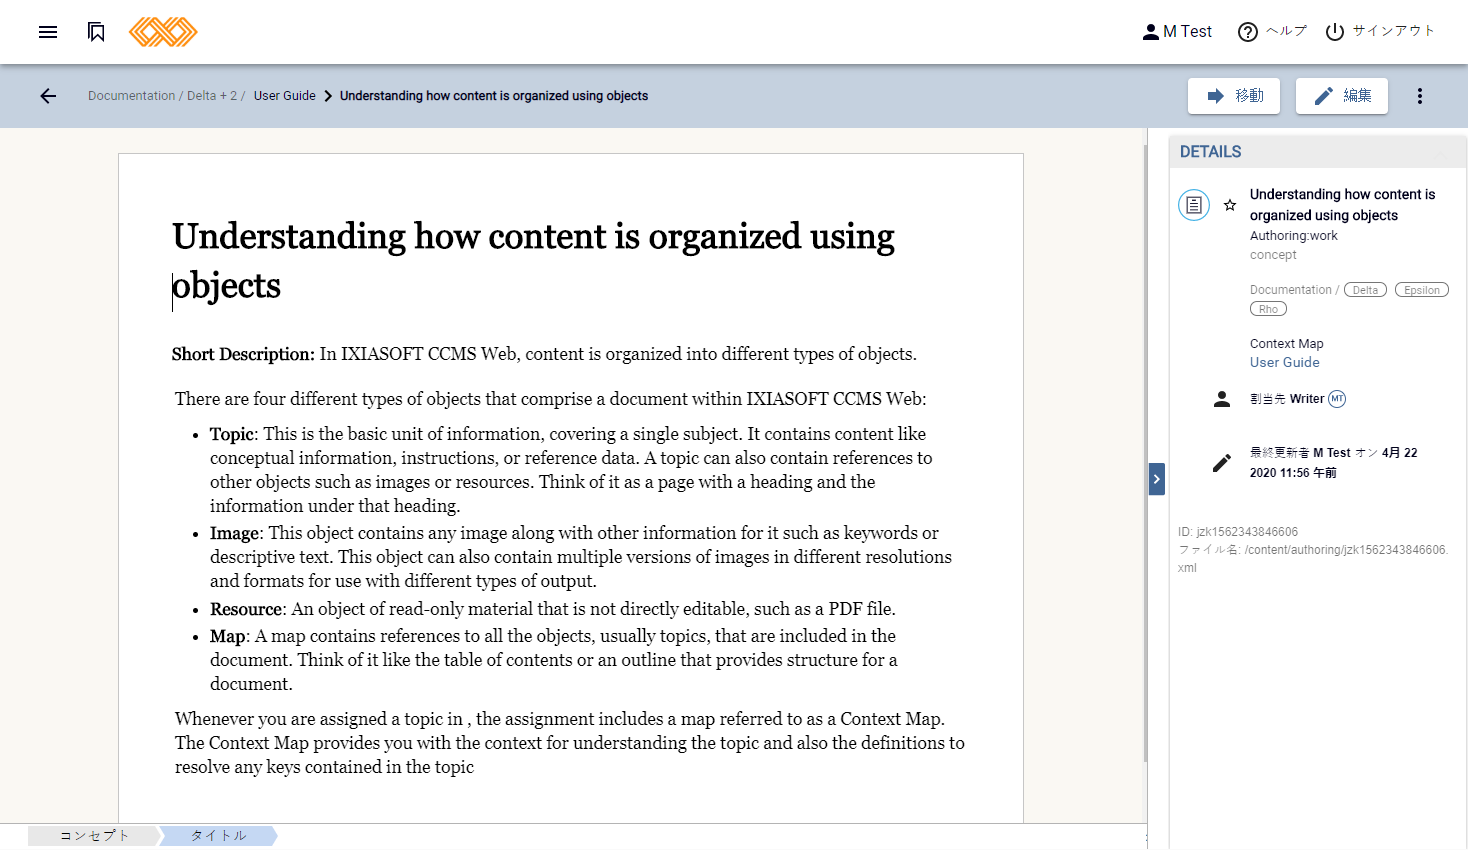Screen dimensions: 1468x850
Task: Click the 'Topic' bullet item
Action: pos(571,470)
